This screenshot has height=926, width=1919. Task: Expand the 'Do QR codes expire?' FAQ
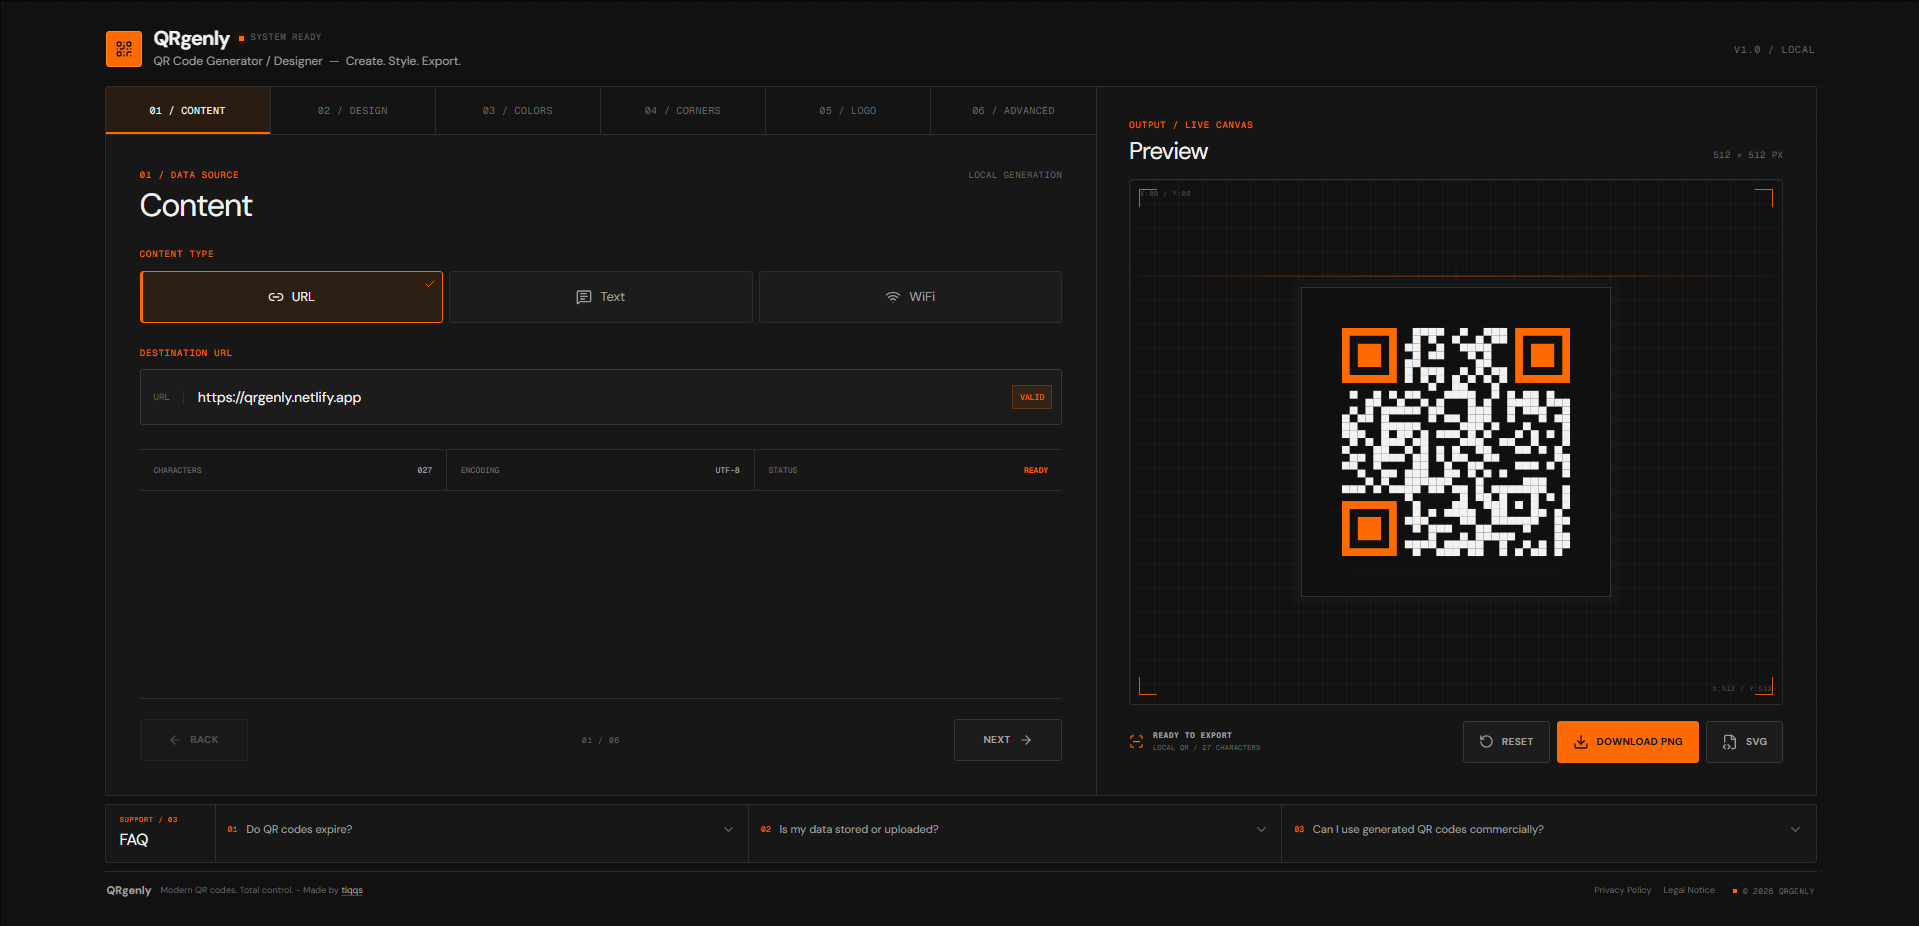point(482,830)
